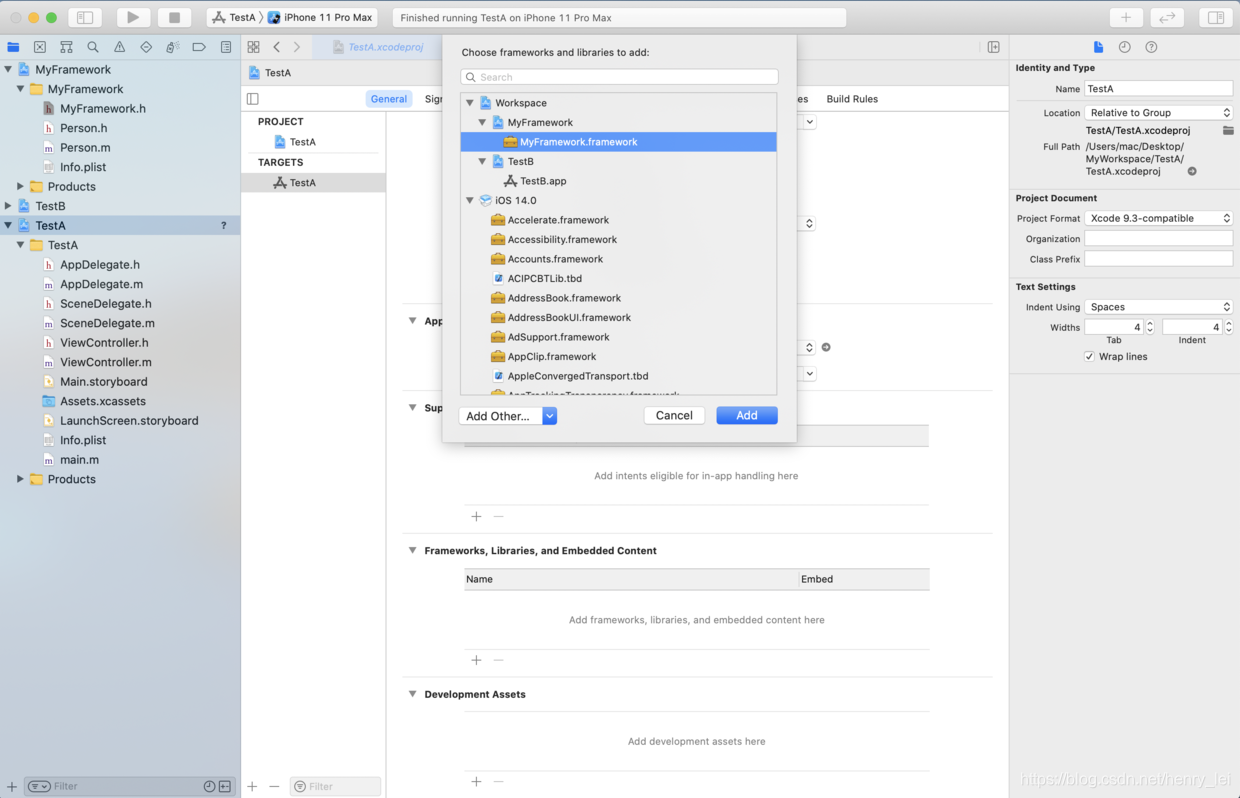
Task: Choose location with folder icon
Action: pyautogui.click(x=1228, y=130)
